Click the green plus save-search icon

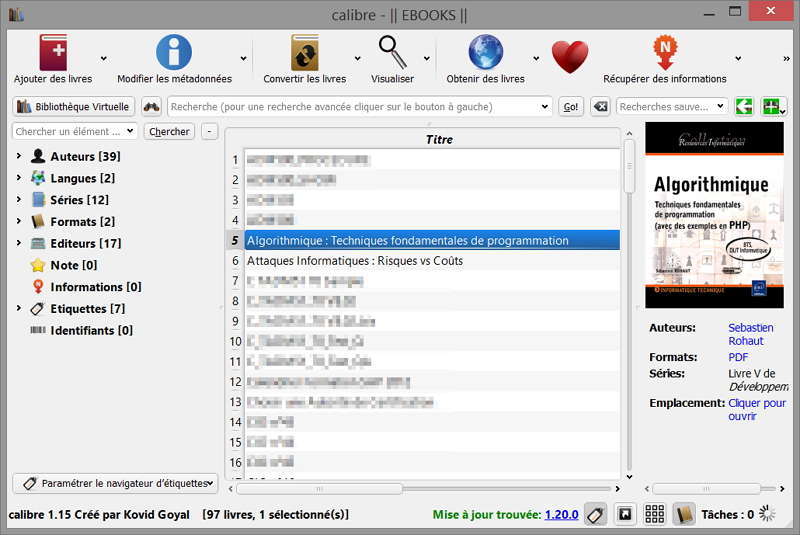772,107
